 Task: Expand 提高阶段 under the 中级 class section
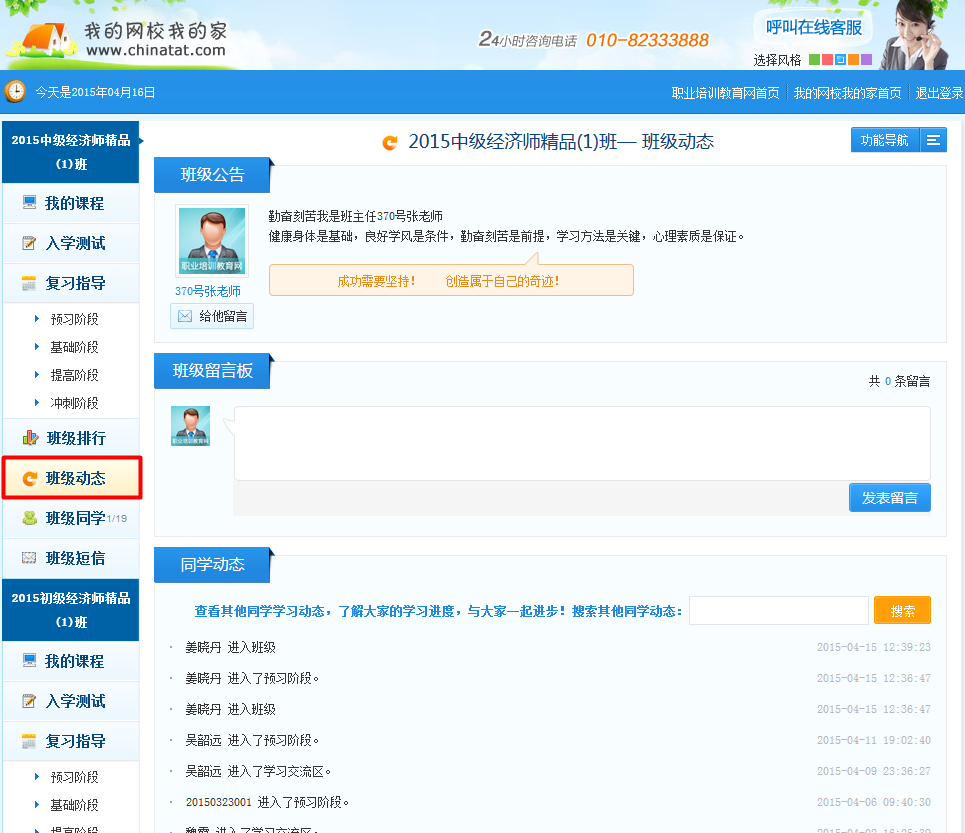pos(74,375)
